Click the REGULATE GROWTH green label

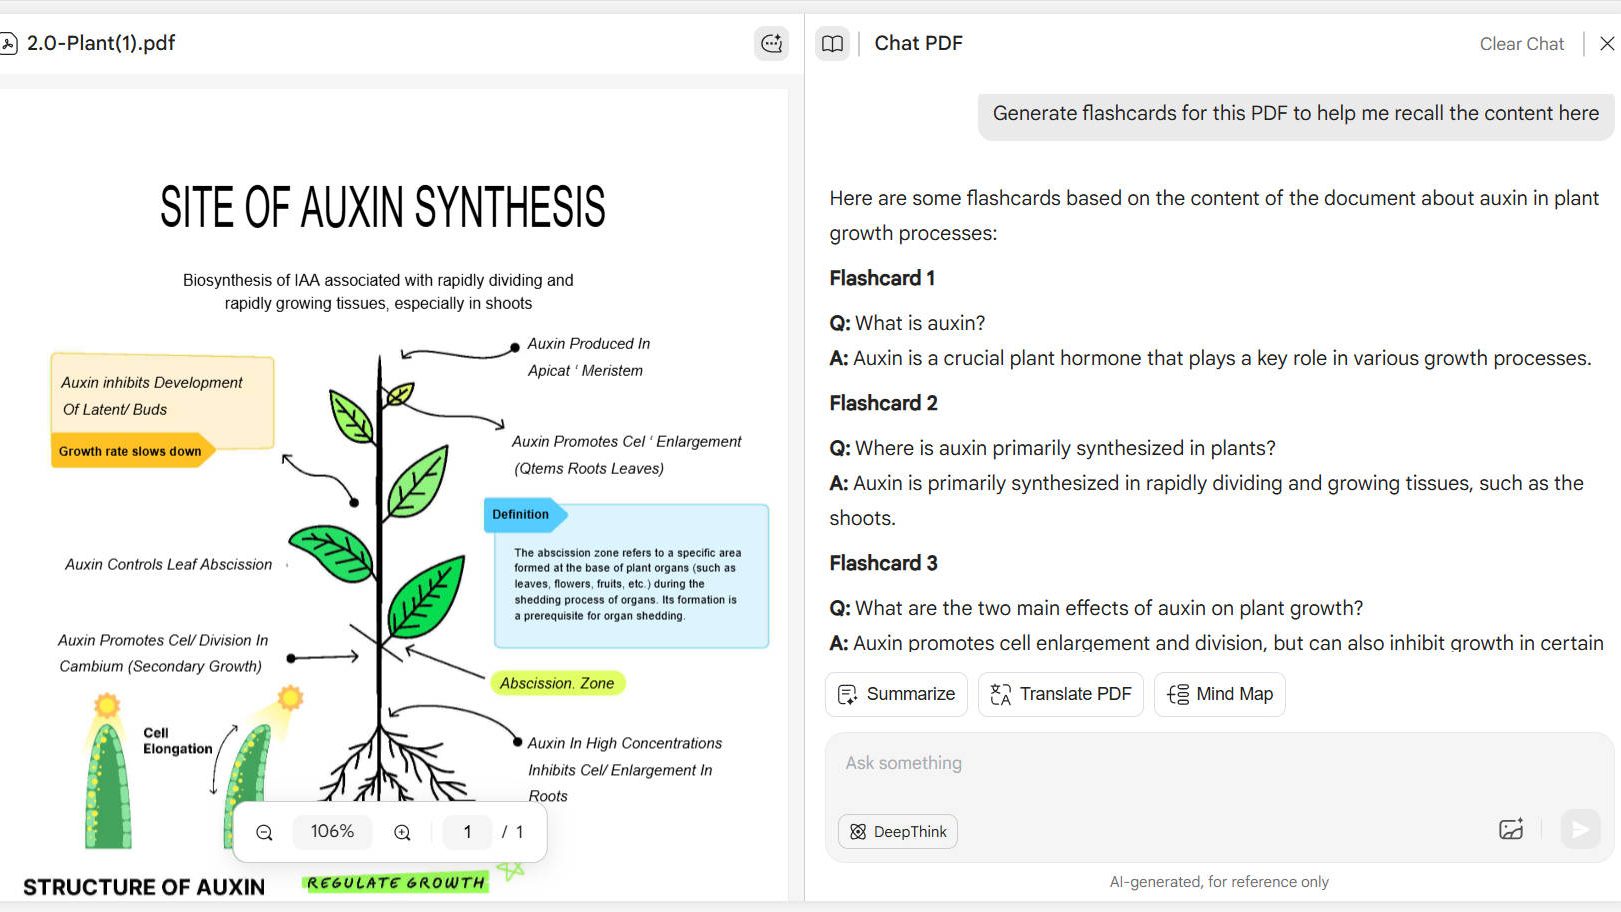(396, 883)
